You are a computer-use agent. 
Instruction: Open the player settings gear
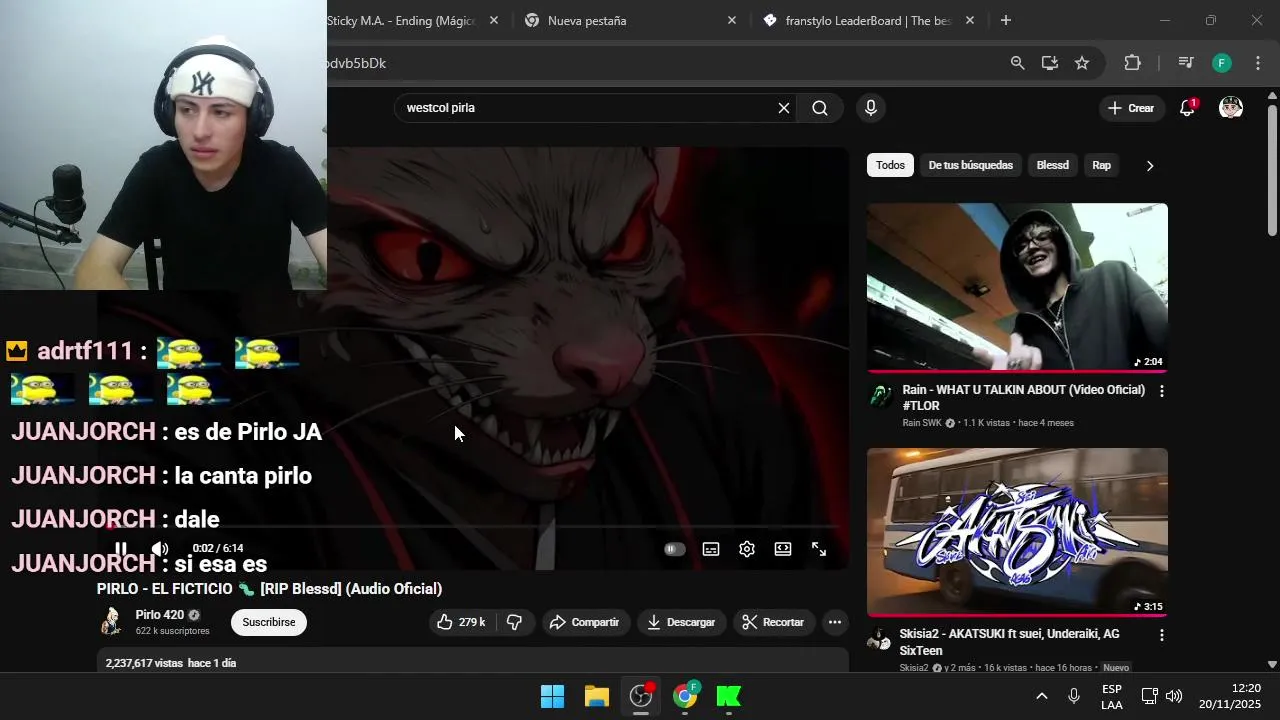pyautogui.click(x=747, y=549)
